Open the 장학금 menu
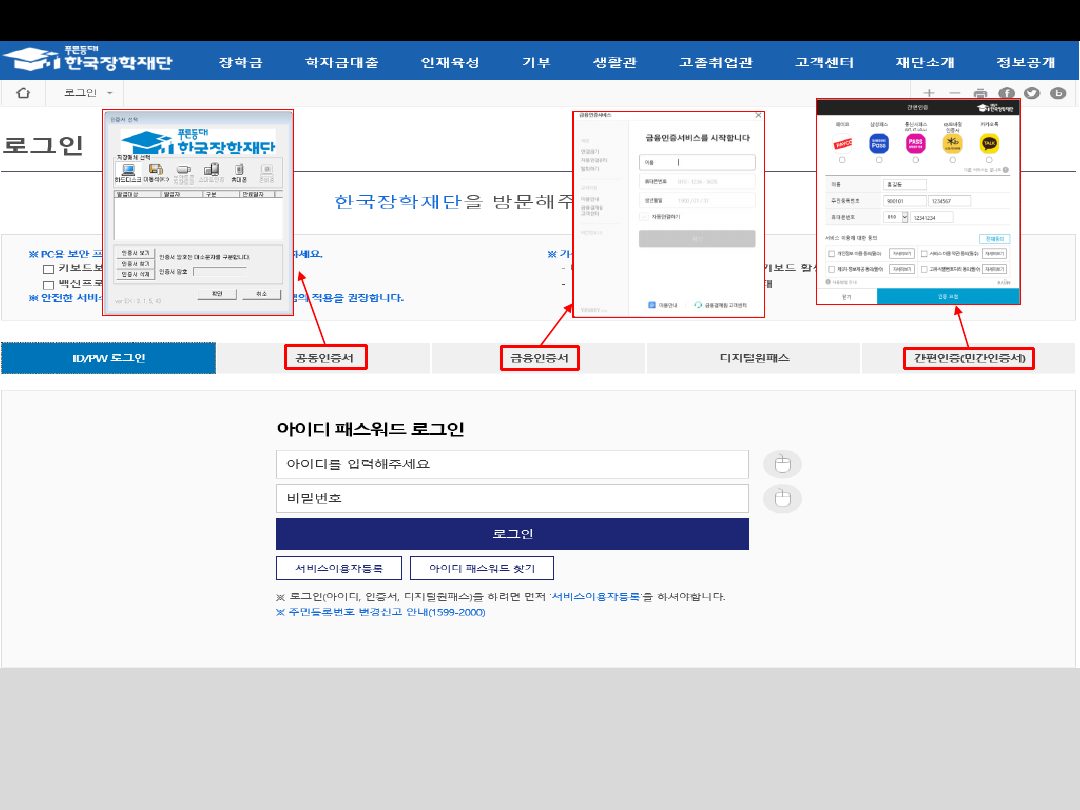 click(240, 62)
